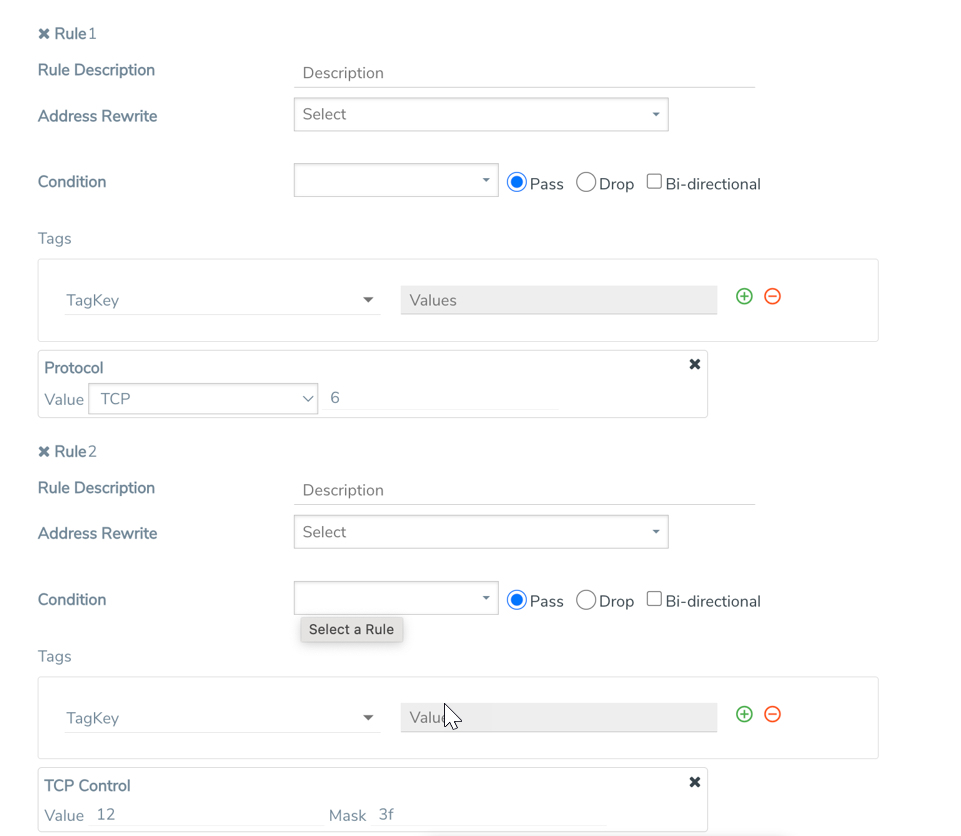Open Rule 2 Condition dropdown

[x=396, y=599]
